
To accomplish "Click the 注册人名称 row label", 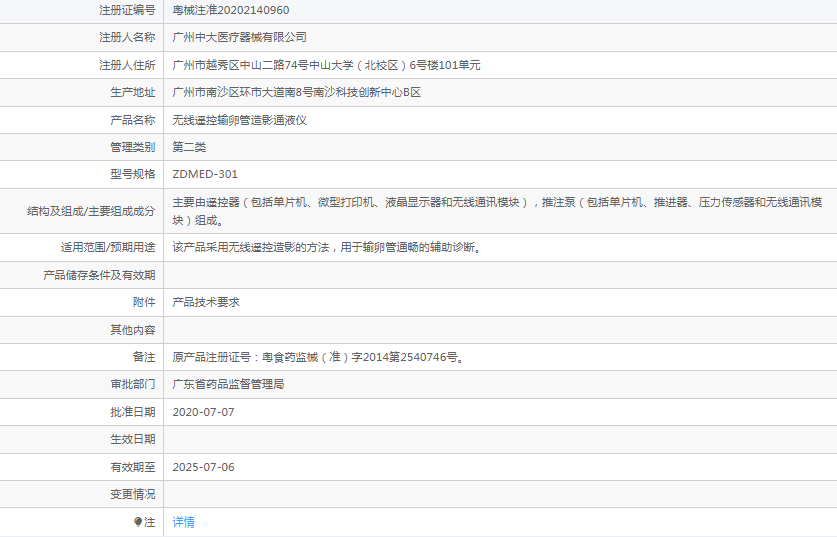I will 127,37.
